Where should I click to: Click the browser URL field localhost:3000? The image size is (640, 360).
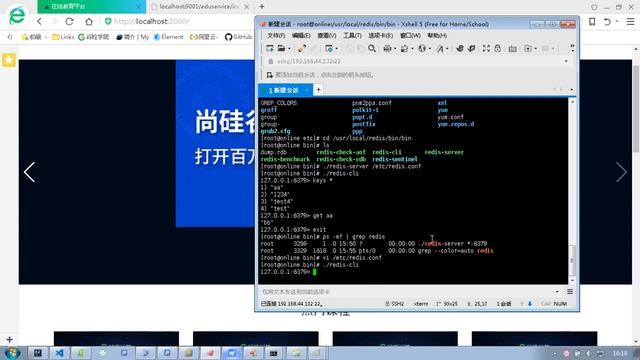151,21
